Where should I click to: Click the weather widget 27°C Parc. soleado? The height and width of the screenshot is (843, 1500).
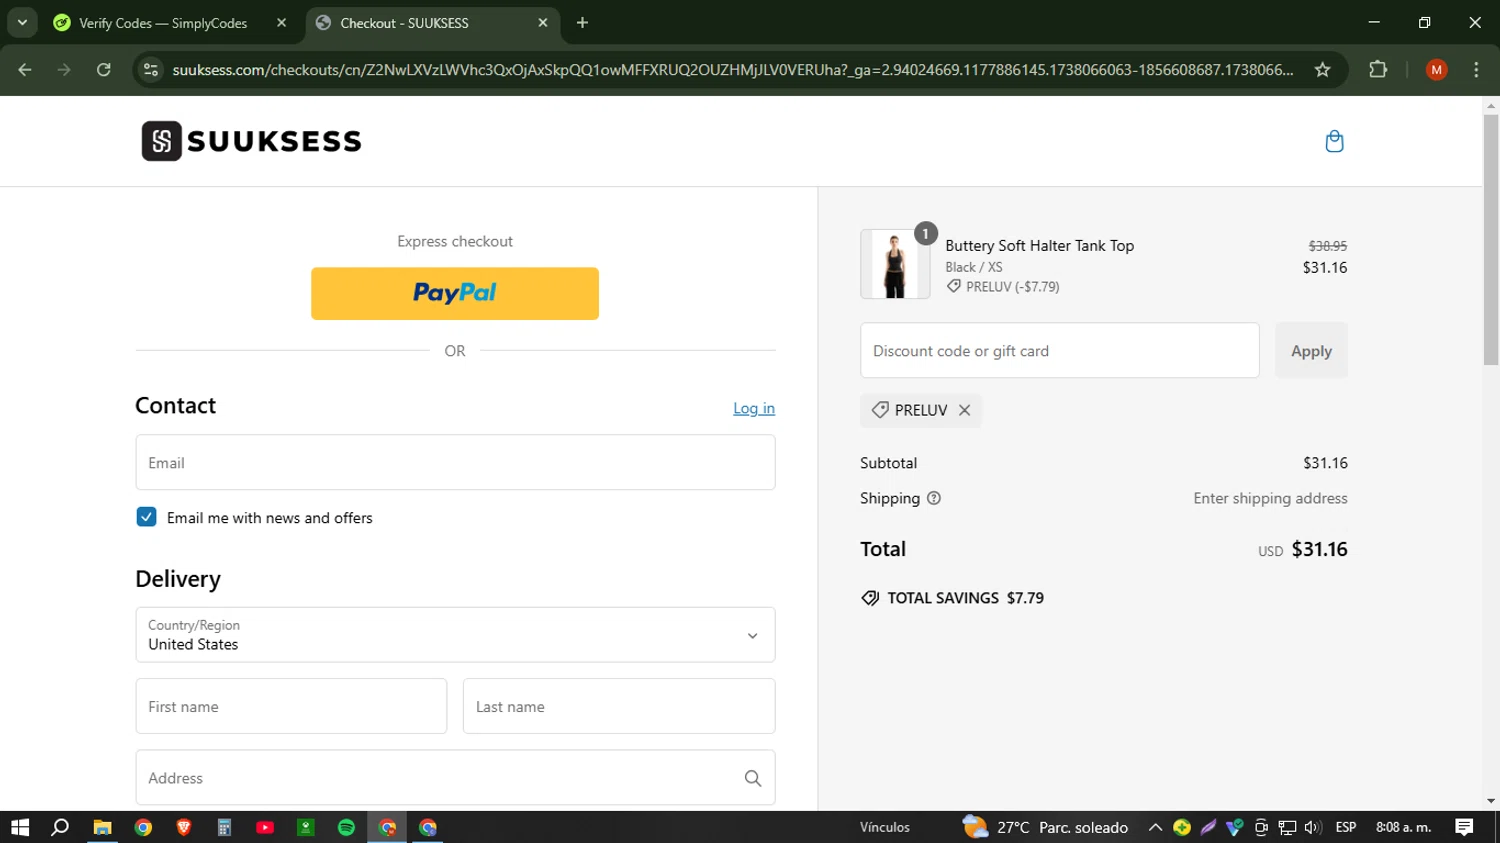click(x=1045, y=827)
